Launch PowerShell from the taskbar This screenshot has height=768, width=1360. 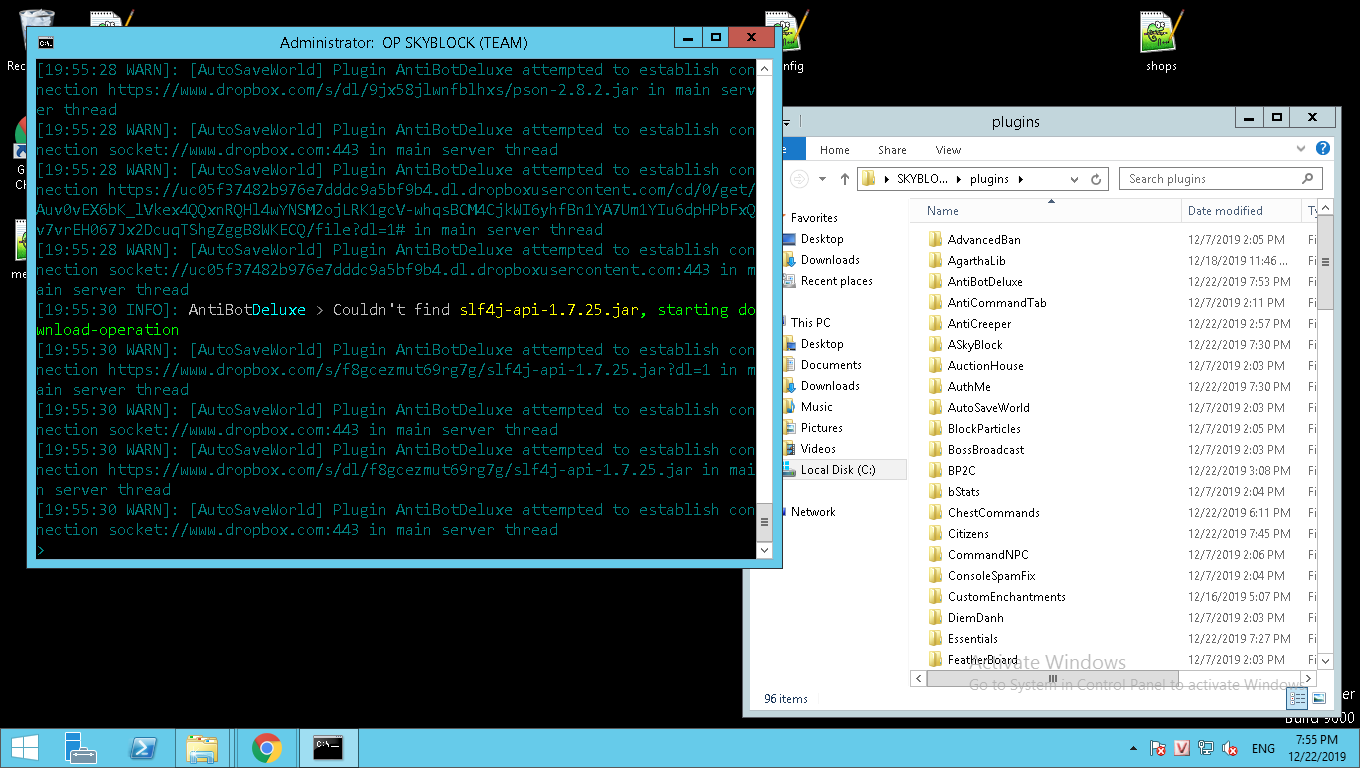pos(143,748)
